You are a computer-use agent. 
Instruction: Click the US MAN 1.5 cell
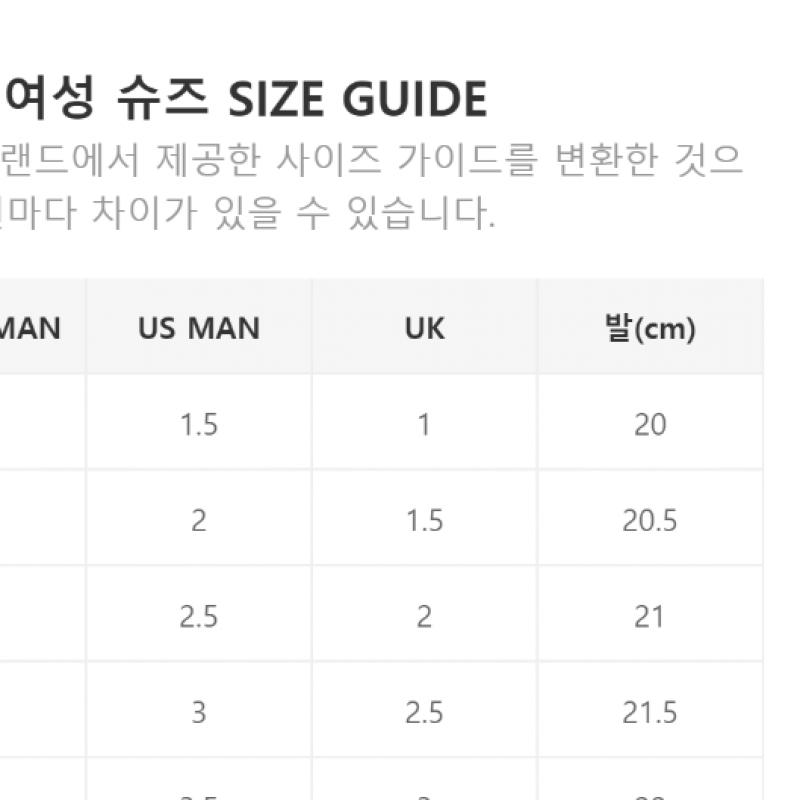pyautogui.click(x=199, y=424)
